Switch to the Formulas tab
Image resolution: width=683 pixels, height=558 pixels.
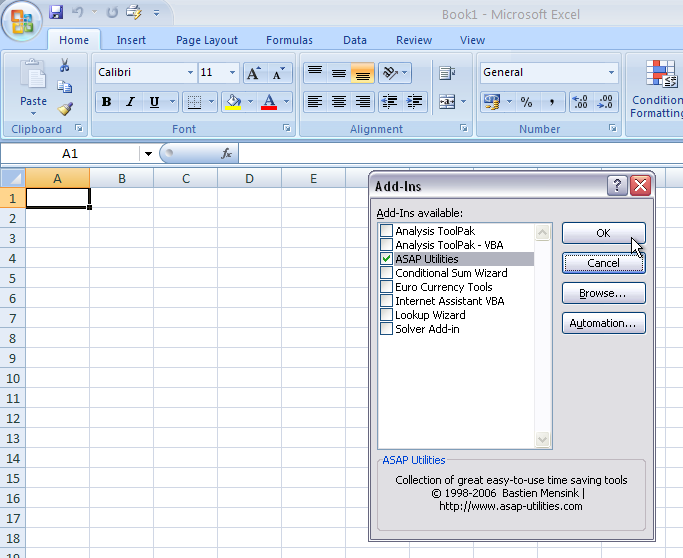point(289,40)
